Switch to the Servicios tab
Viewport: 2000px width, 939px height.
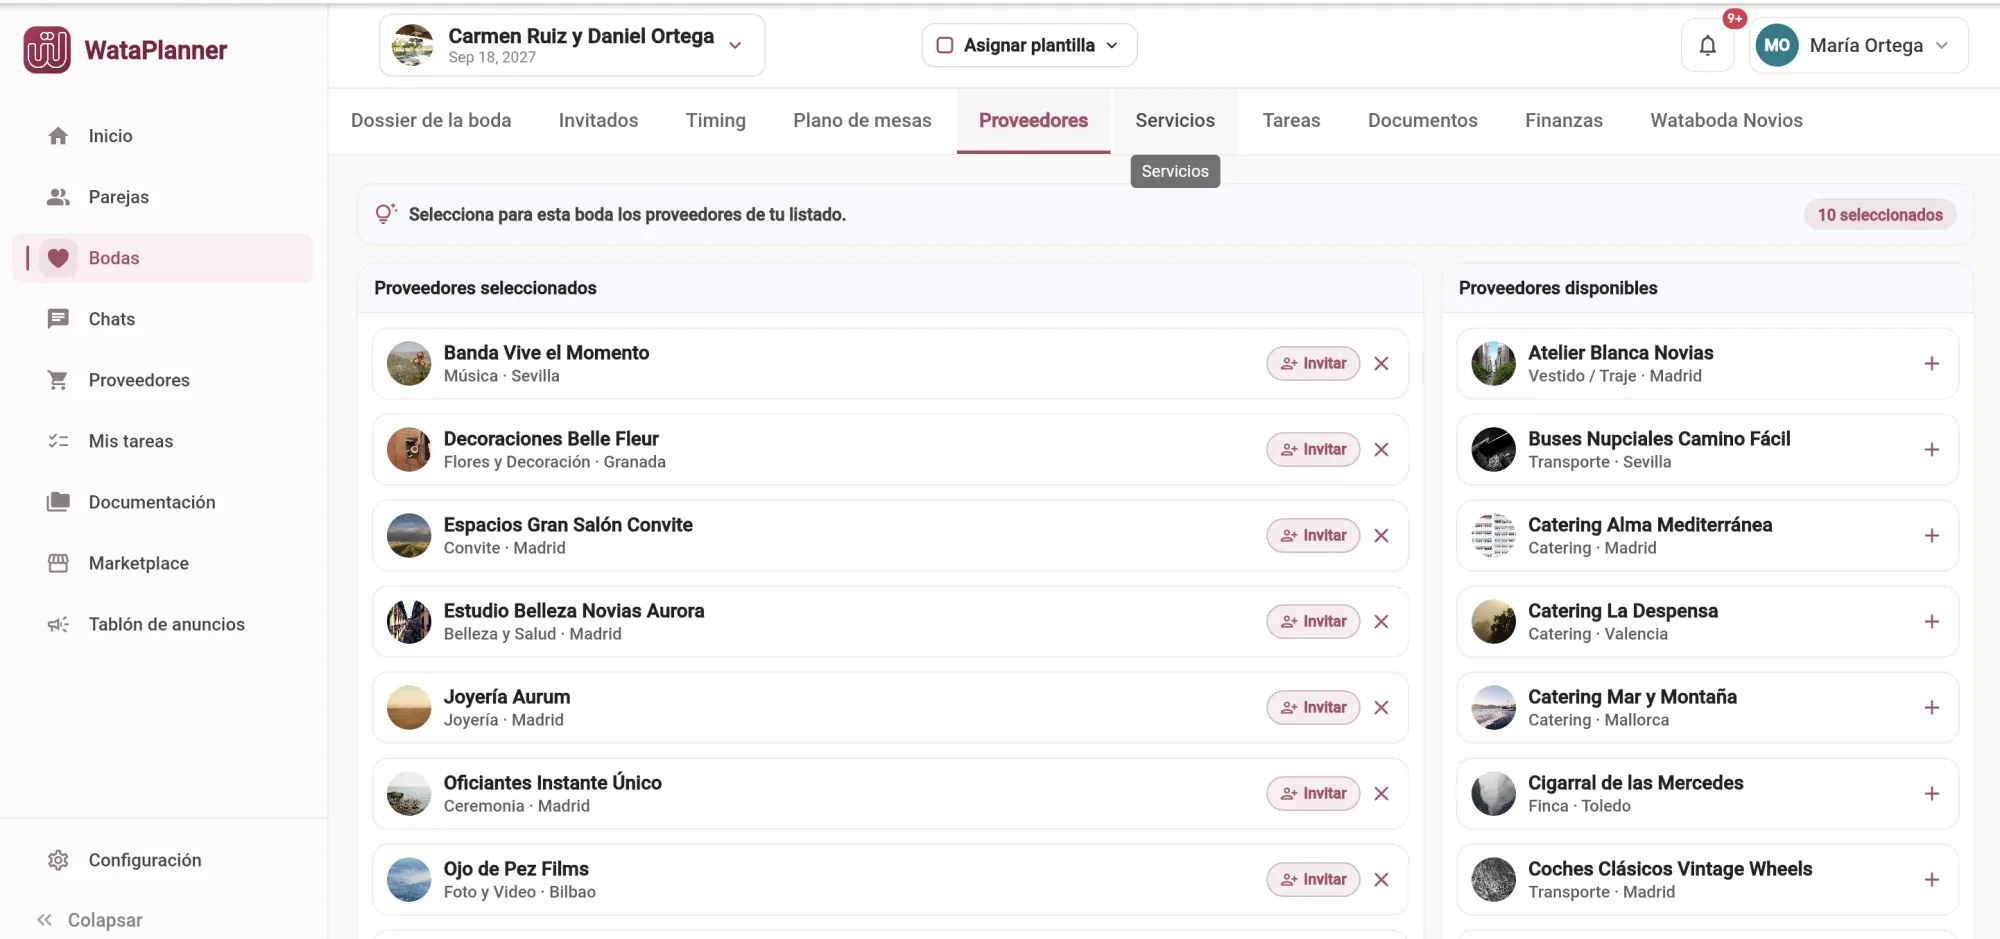[x=1174, y=120]
